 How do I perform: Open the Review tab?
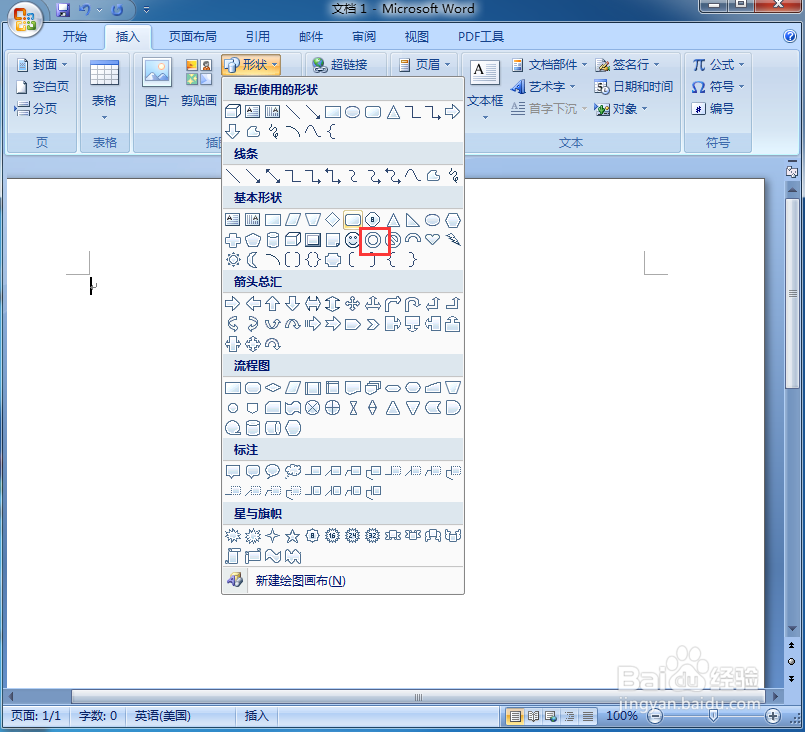point(364,36)
